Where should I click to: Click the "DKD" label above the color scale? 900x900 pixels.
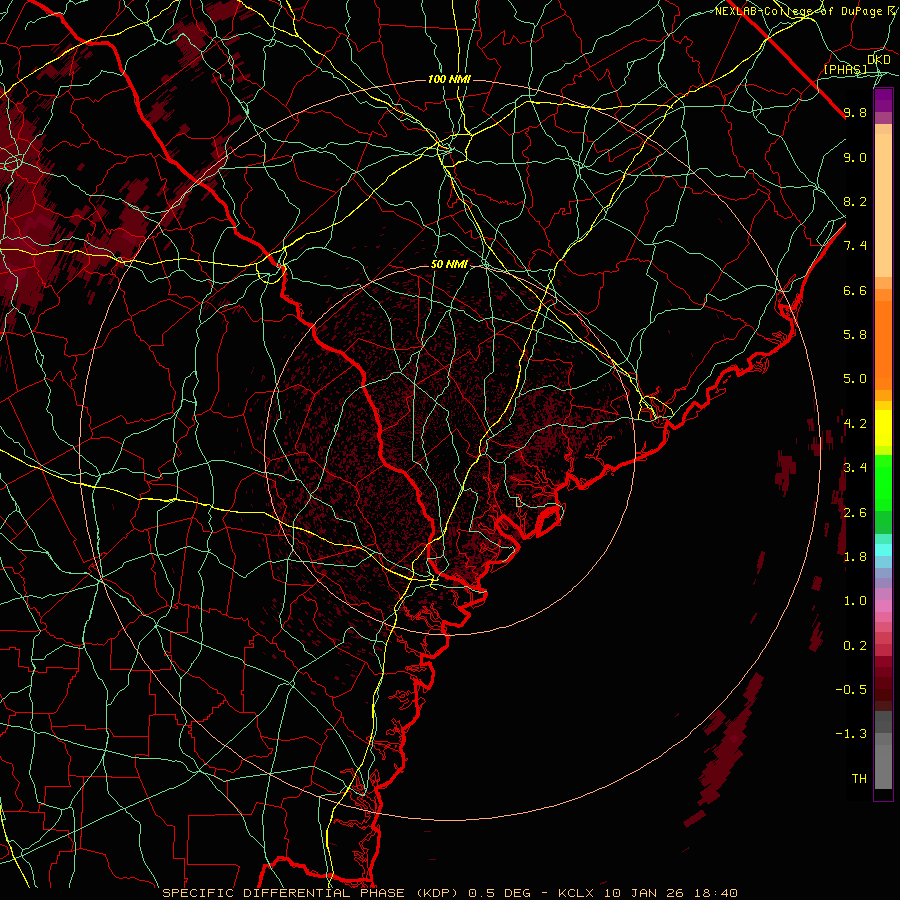pyautogui.click(x=879, y=60)
